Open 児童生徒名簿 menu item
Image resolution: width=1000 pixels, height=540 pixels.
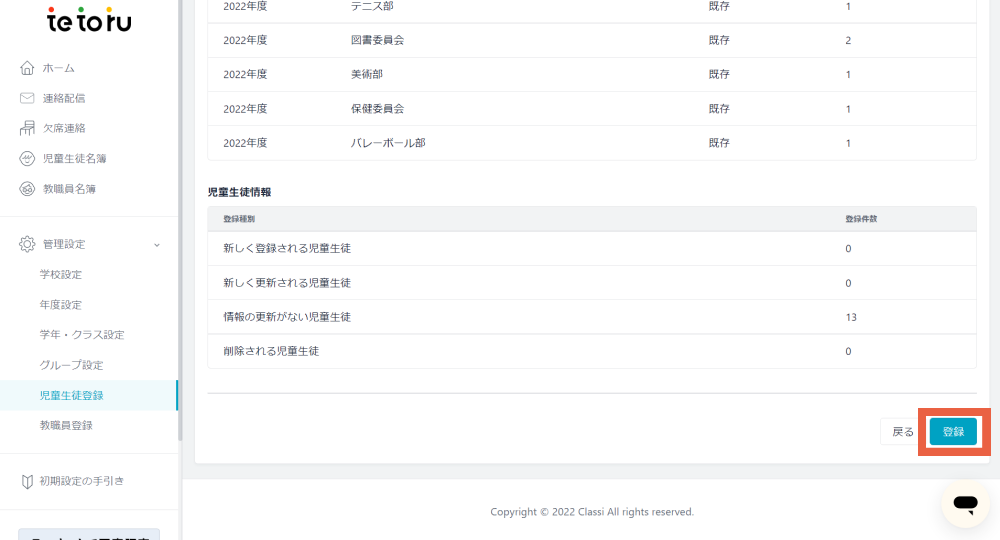(x=75, y=159)
